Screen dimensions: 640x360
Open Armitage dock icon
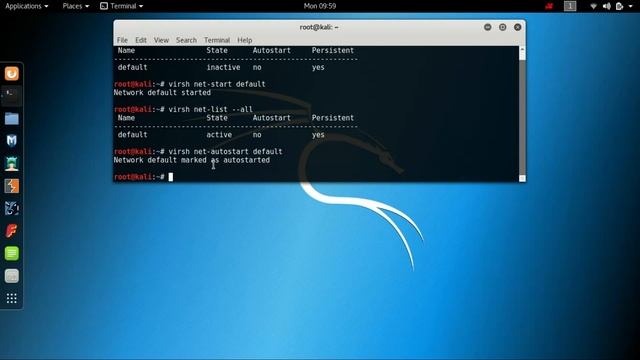coord(12,164)
